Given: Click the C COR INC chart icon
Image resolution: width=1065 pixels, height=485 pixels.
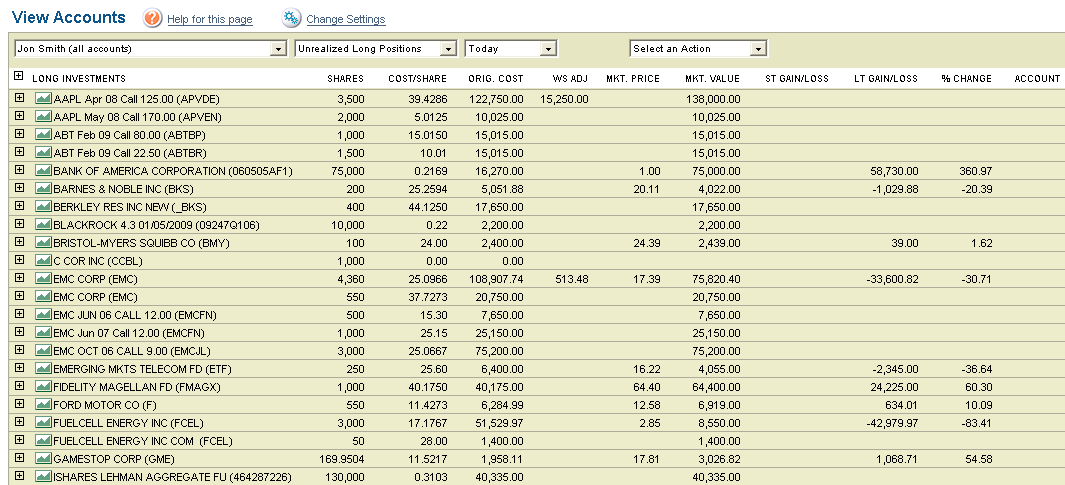Looking at the screenshot, I should (43, 261).
